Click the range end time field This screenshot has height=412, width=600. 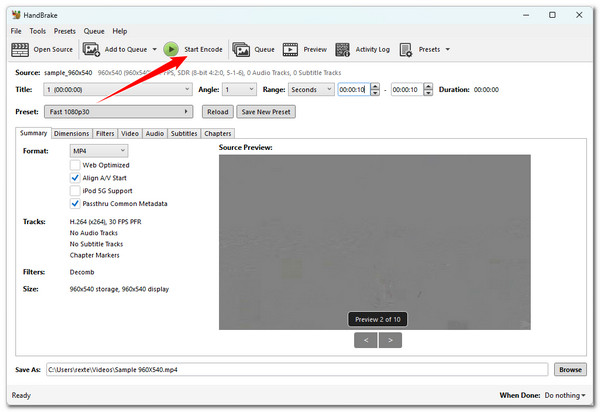click(x=407, y=90)
